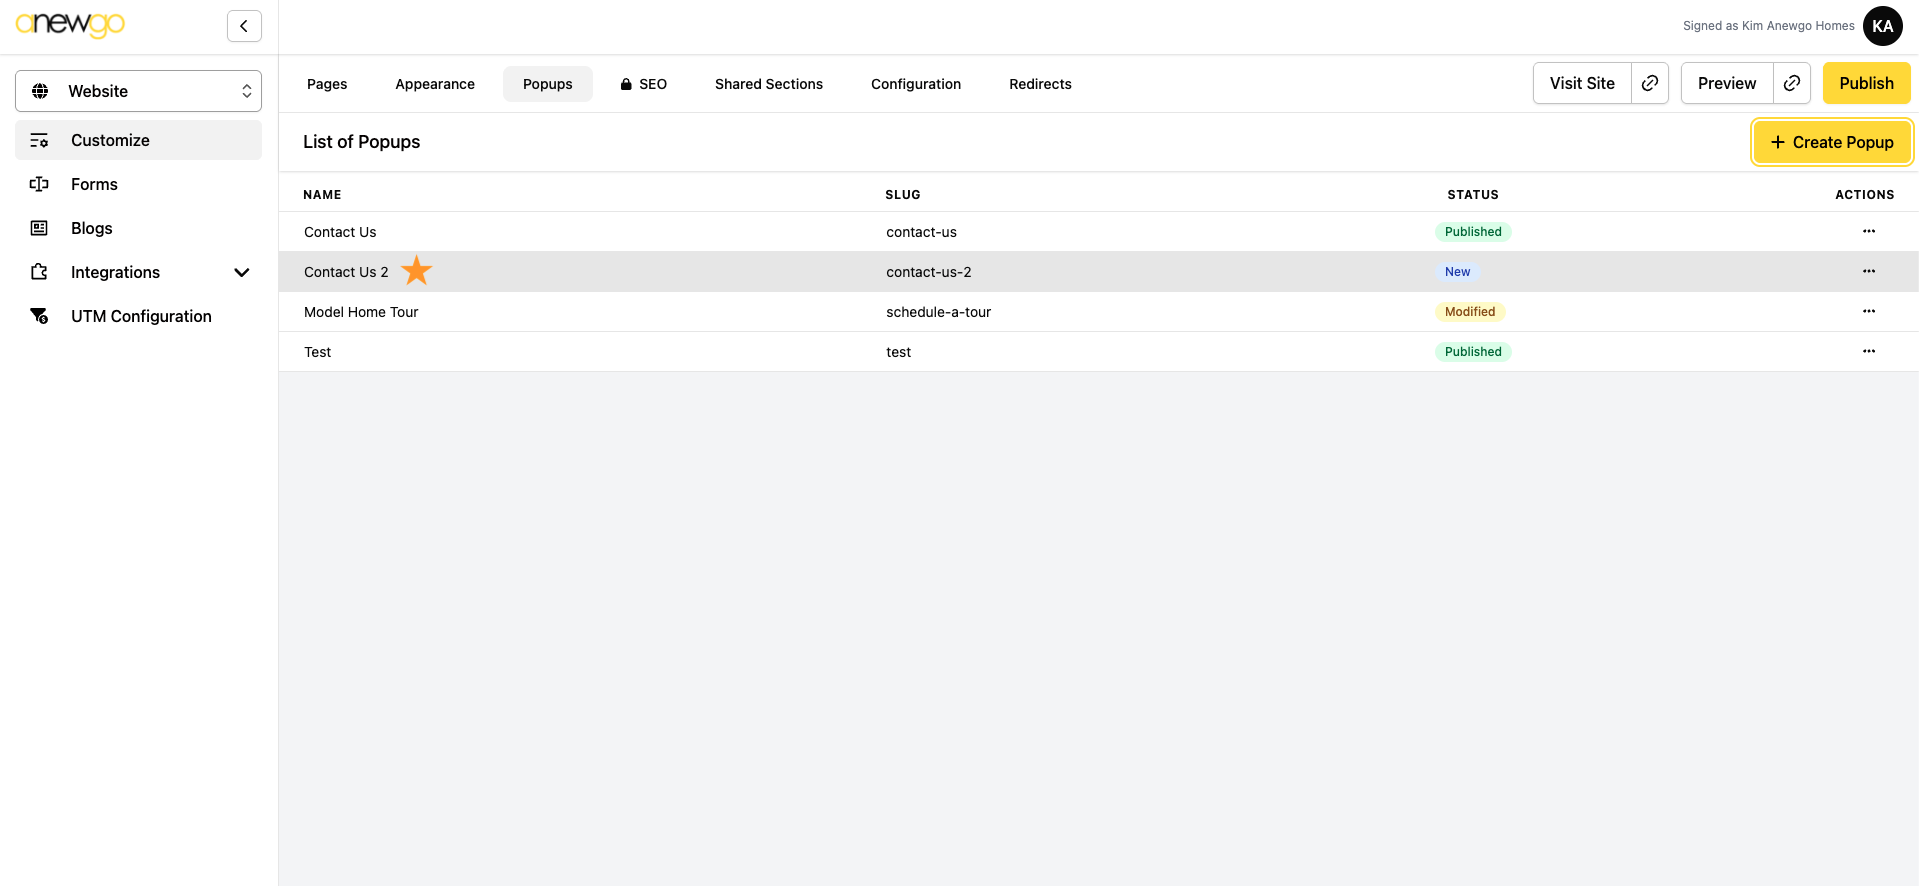Open actions menu for Contact Us 2 row

coord(1868,271)
